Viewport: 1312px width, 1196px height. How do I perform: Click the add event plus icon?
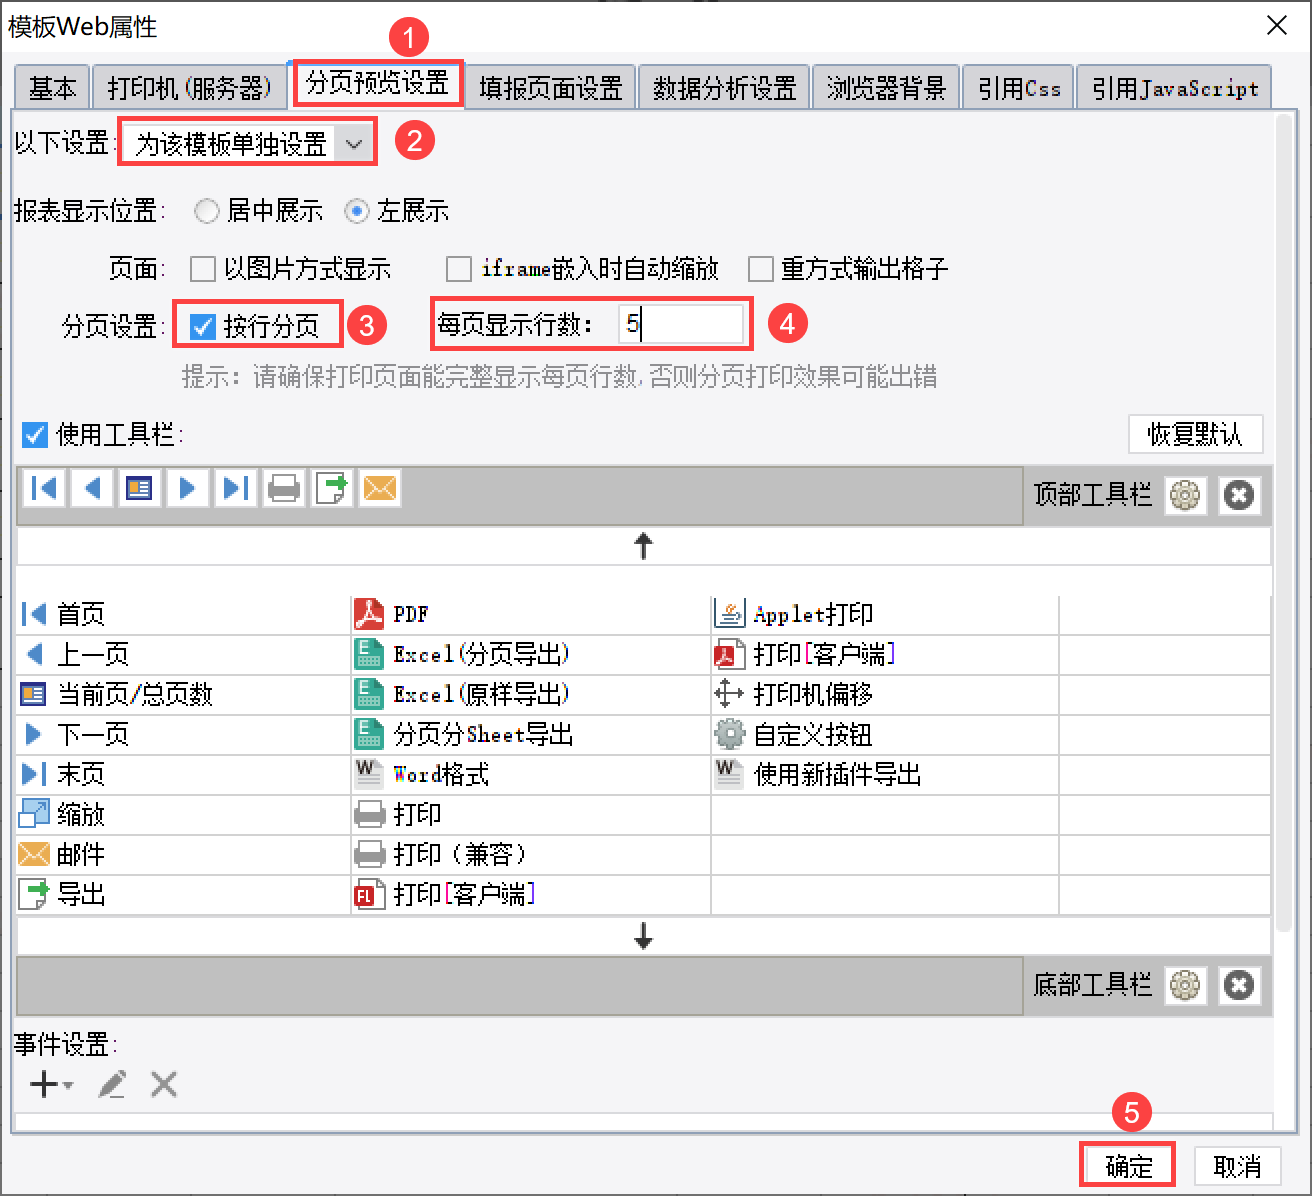43,1084
